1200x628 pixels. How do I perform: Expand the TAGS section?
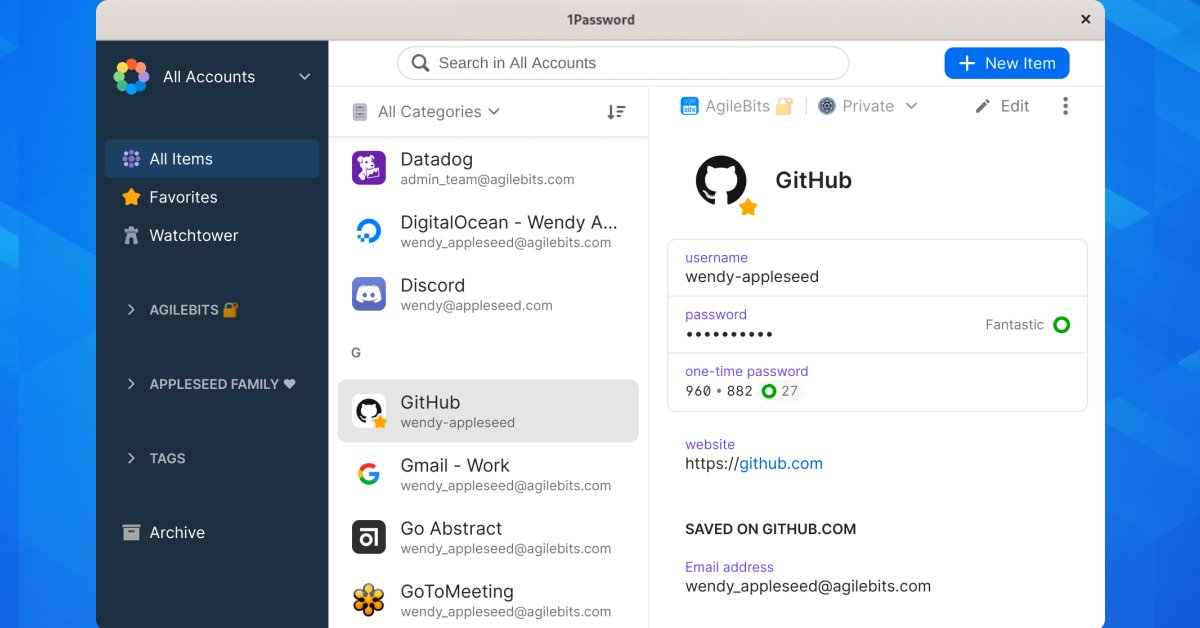[x=131, y=458]
